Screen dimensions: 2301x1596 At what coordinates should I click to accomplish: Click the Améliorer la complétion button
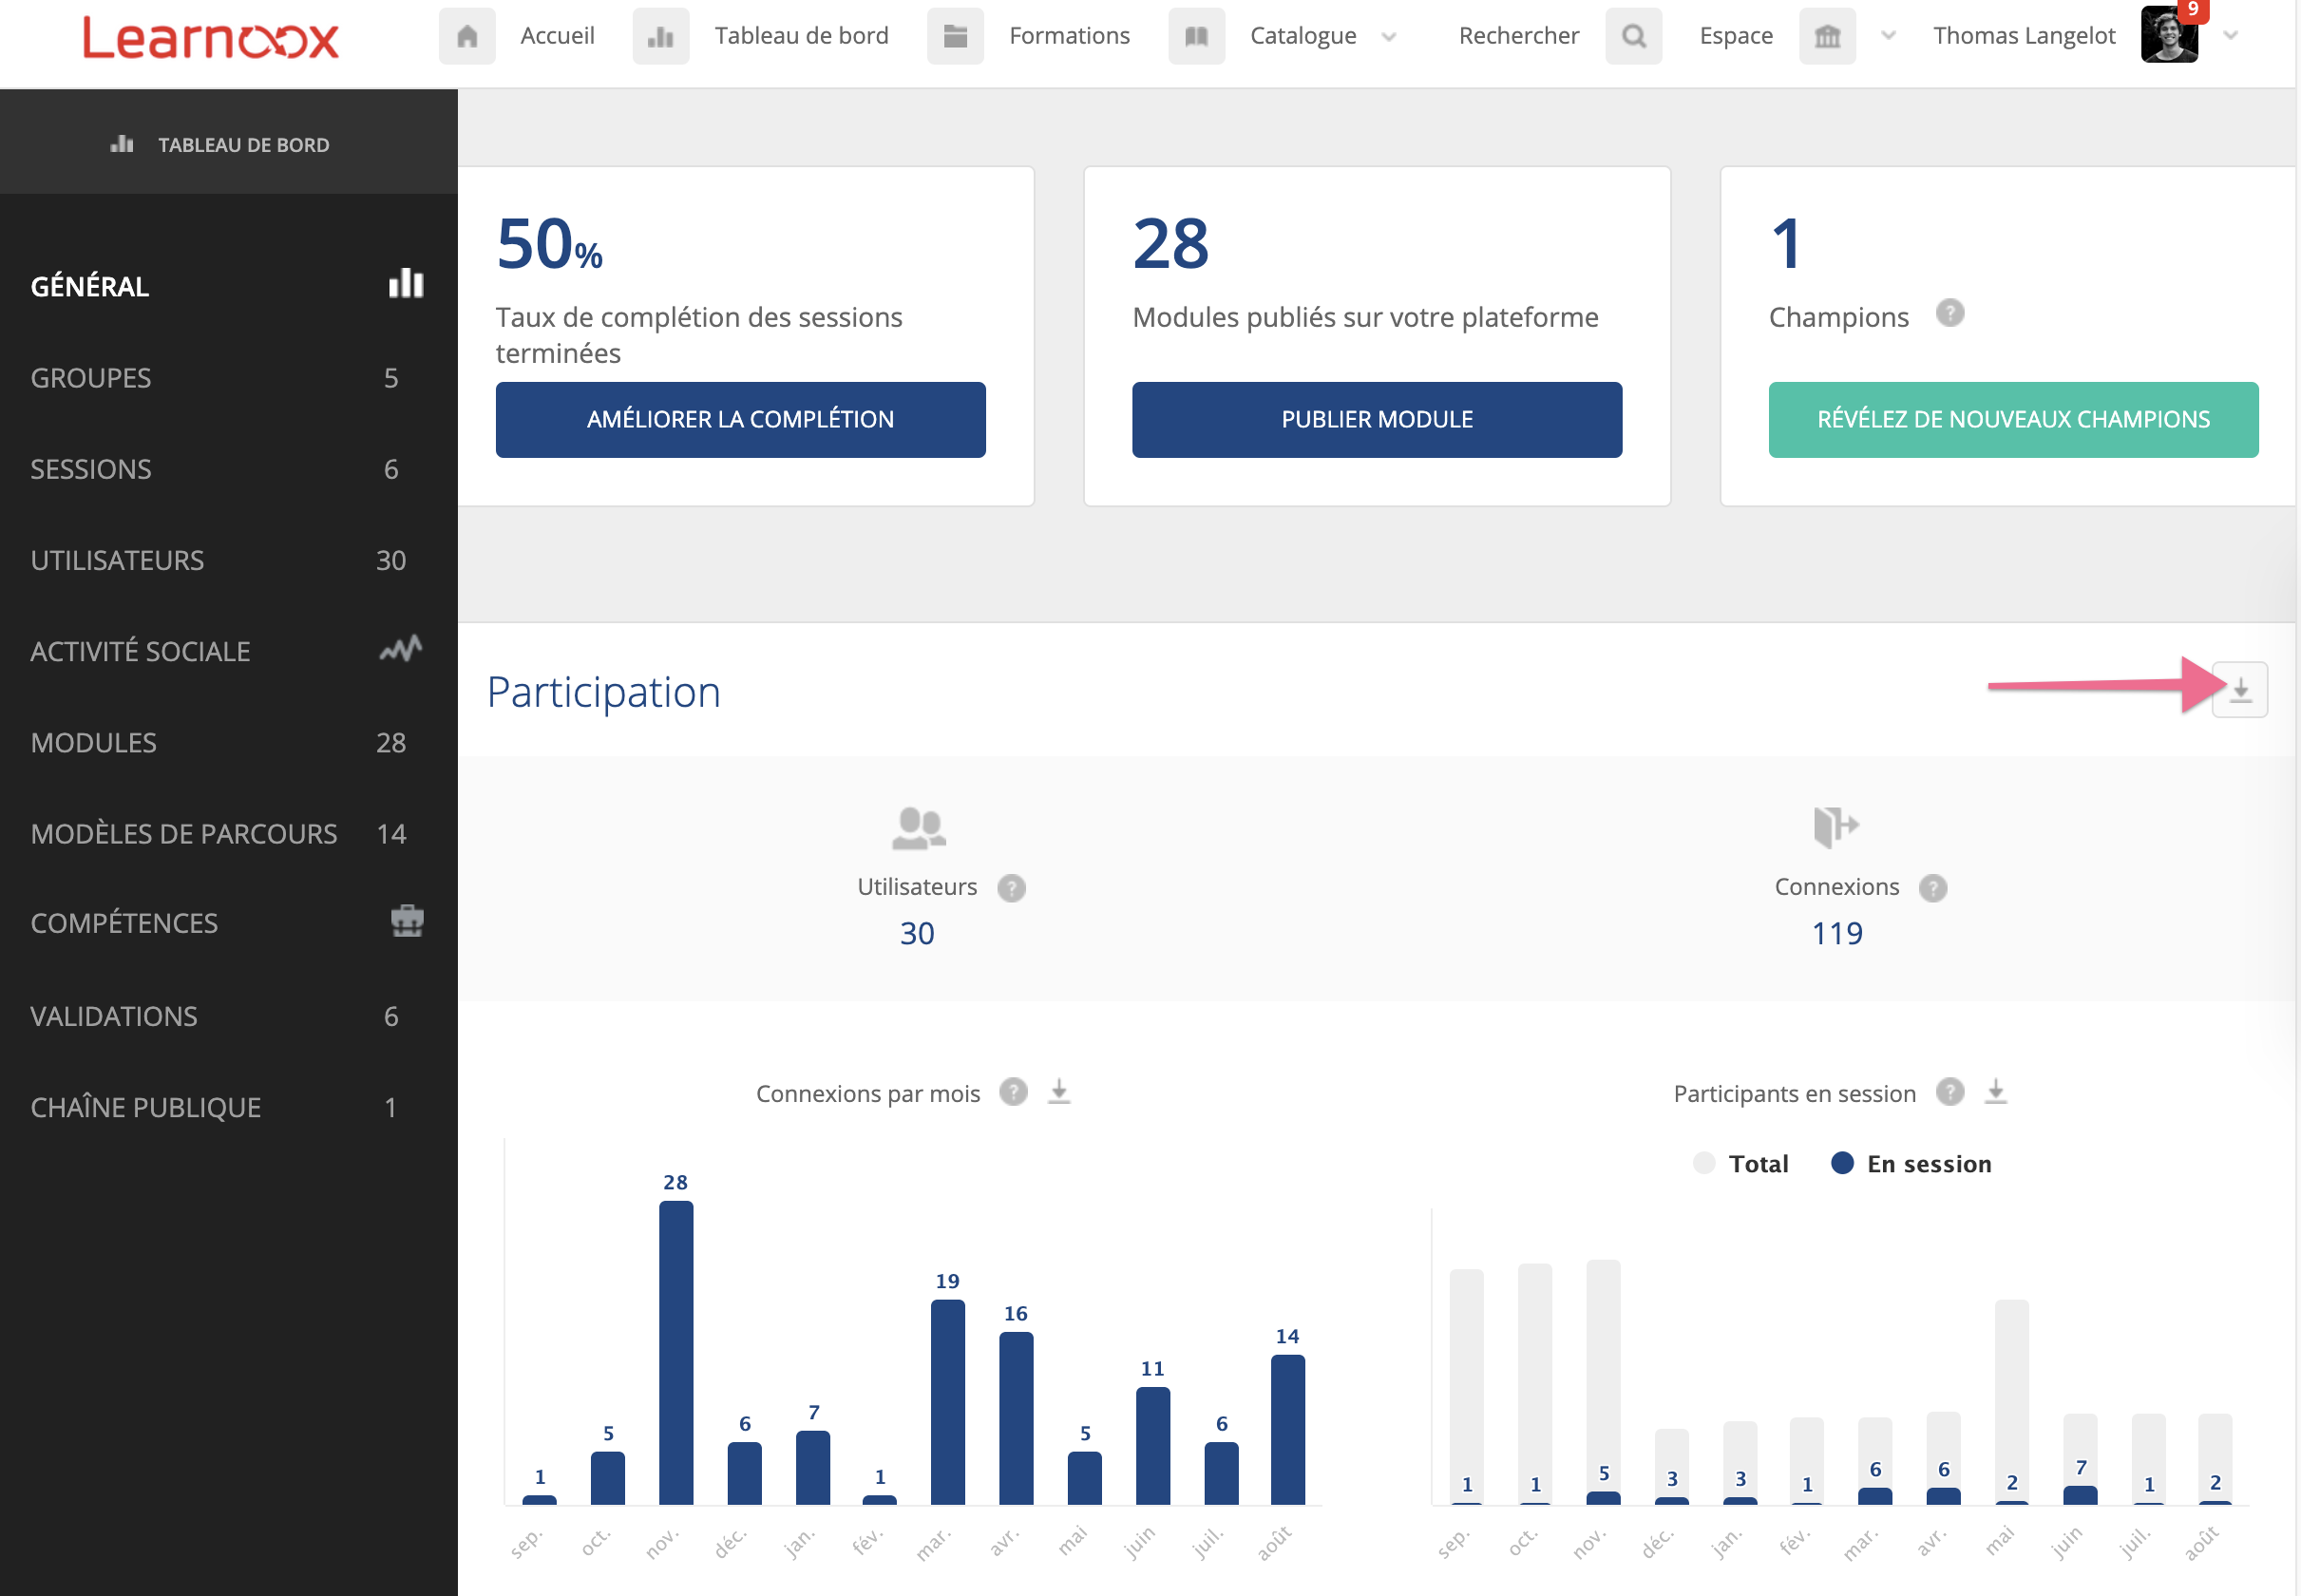740,420
